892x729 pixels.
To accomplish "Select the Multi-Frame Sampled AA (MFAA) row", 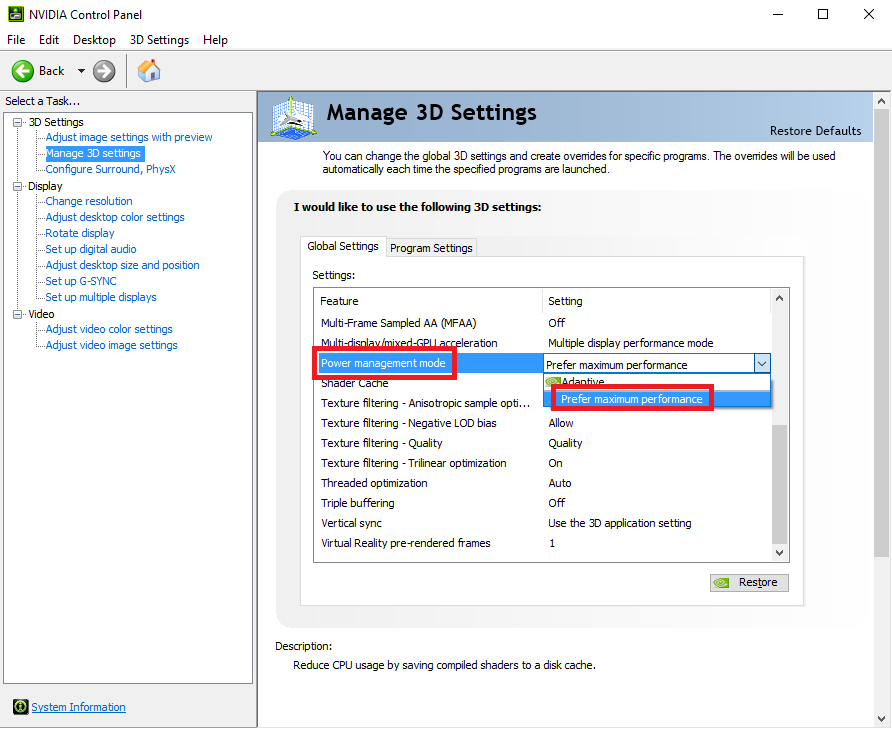I will tap(543, 323).
